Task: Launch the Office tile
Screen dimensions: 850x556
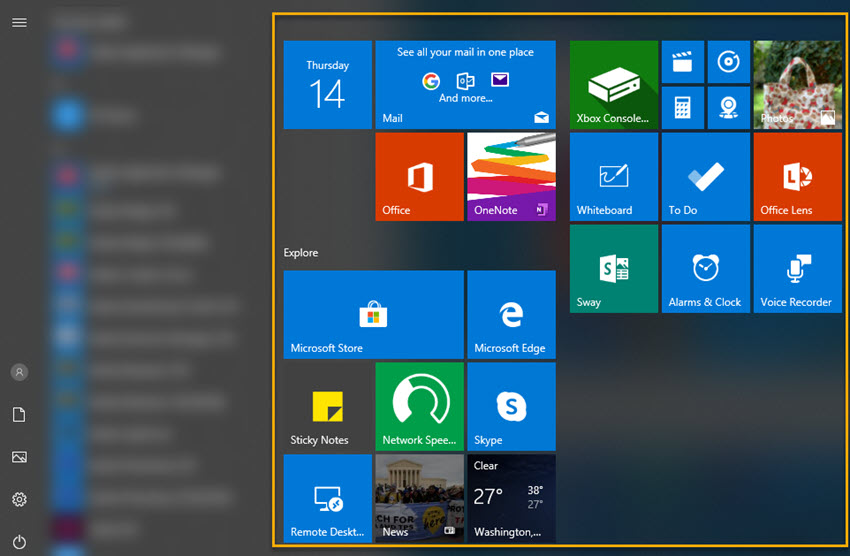Action: pos(420,177)
